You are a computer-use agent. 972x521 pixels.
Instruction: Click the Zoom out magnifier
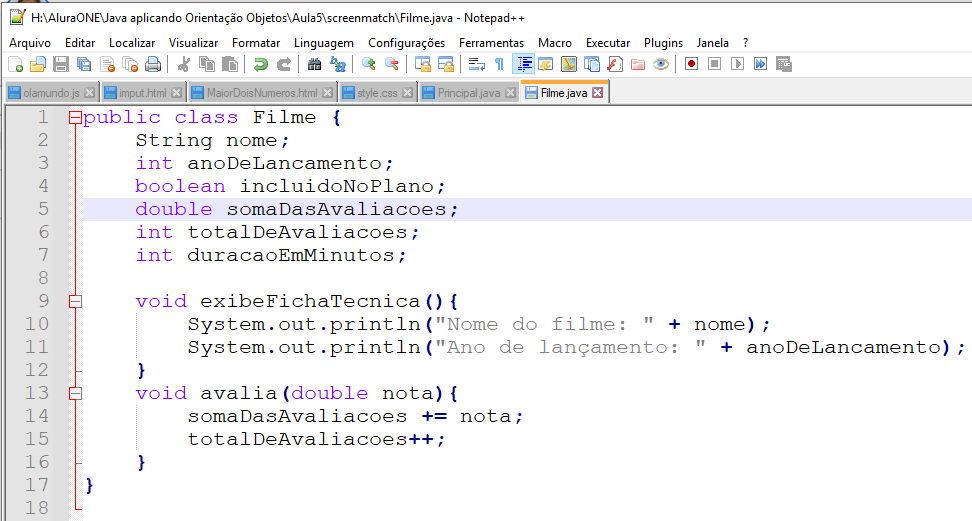(x=391, y=64)
